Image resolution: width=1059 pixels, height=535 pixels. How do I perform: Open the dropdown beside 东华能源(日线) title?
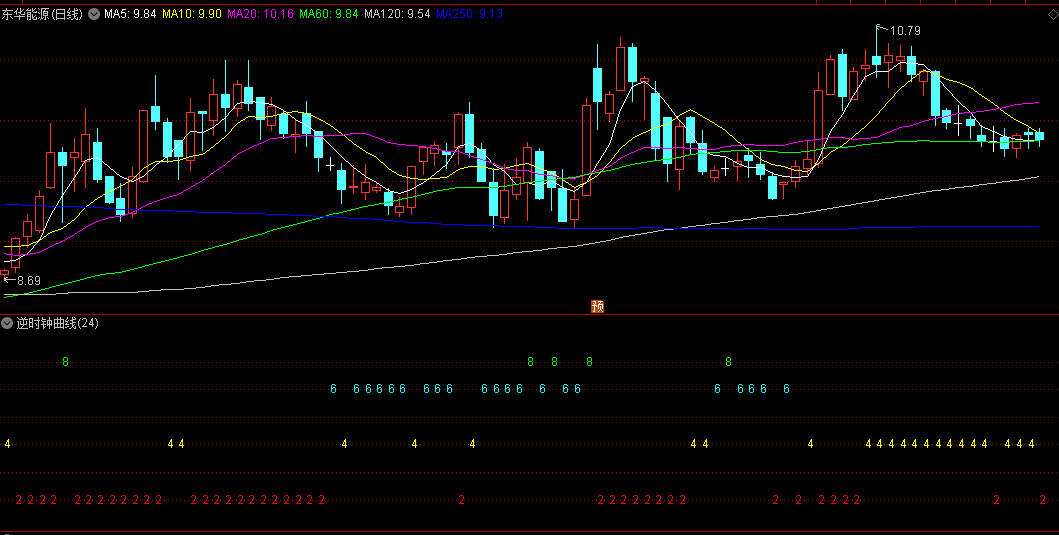(x=94, y=15)
